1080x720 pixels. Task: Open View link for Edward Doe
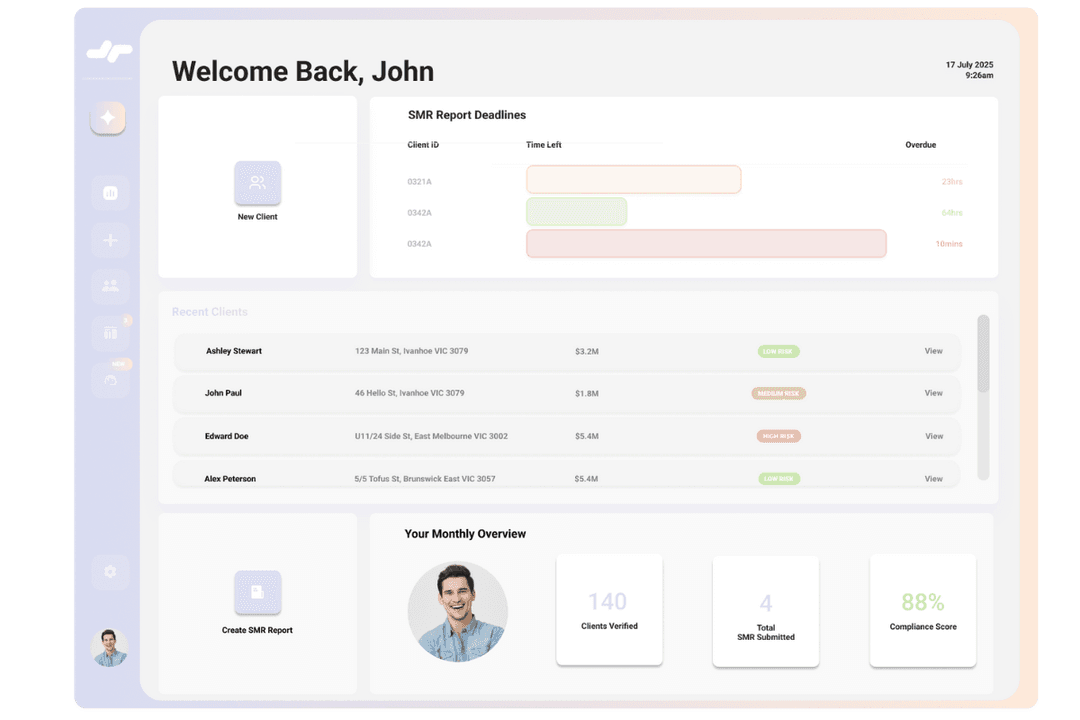[933, 436]
